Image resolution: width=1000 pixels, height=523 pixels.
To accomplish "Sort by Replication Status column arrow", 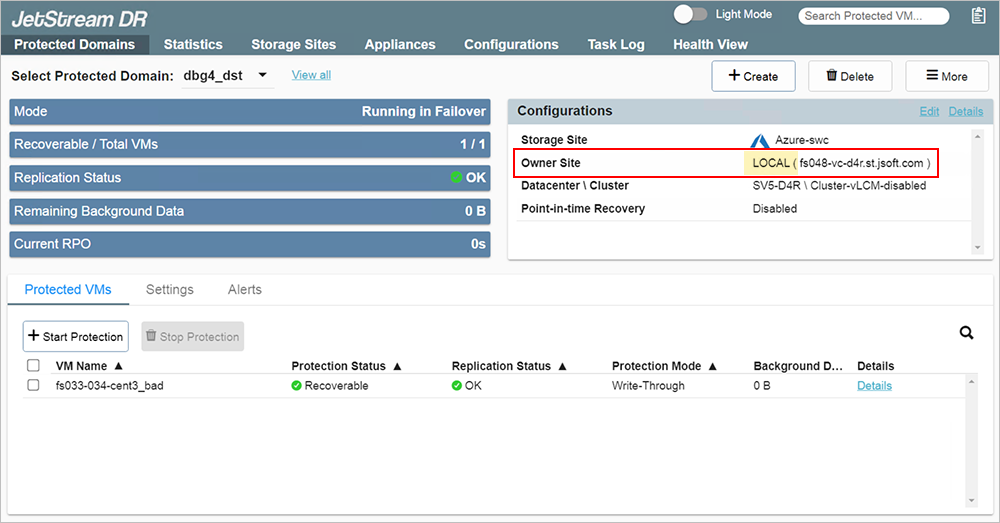I will click(x=562, y=366).
